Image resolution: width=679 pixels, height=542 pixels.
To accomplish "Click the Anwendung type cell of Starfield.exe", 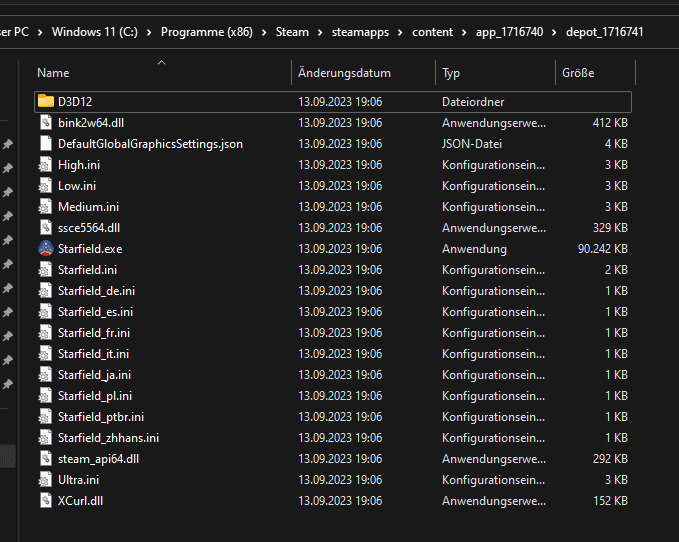I will pyautogui.click(x=474, y=249).
